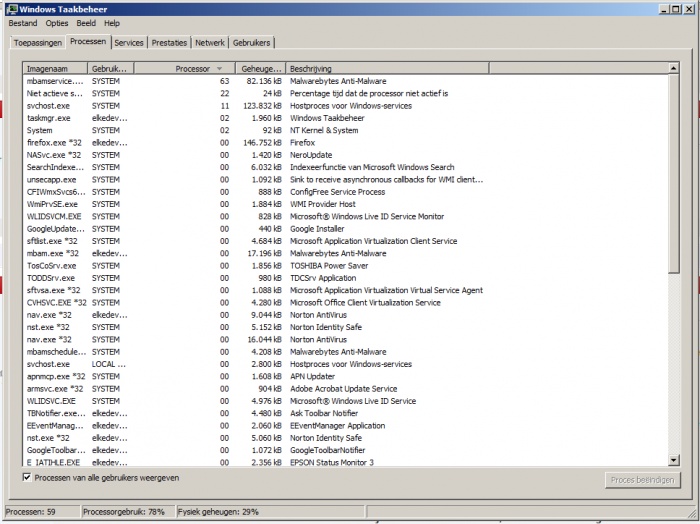Open the Opties menu
This screenshot has width=700, height=524.
coord(57,23)
